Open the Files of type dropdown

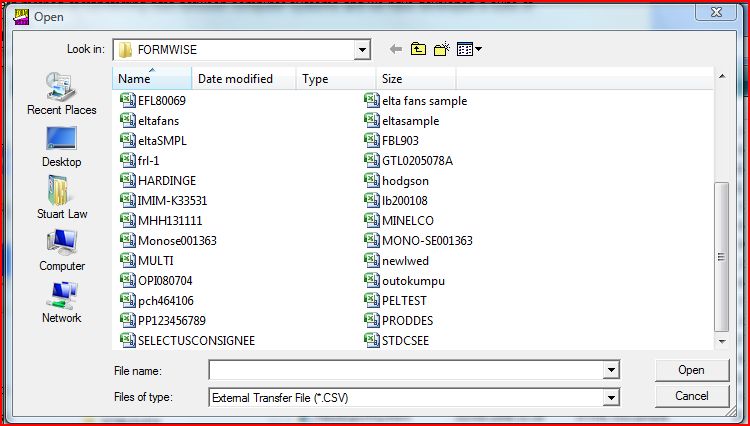tap(610, 397)
